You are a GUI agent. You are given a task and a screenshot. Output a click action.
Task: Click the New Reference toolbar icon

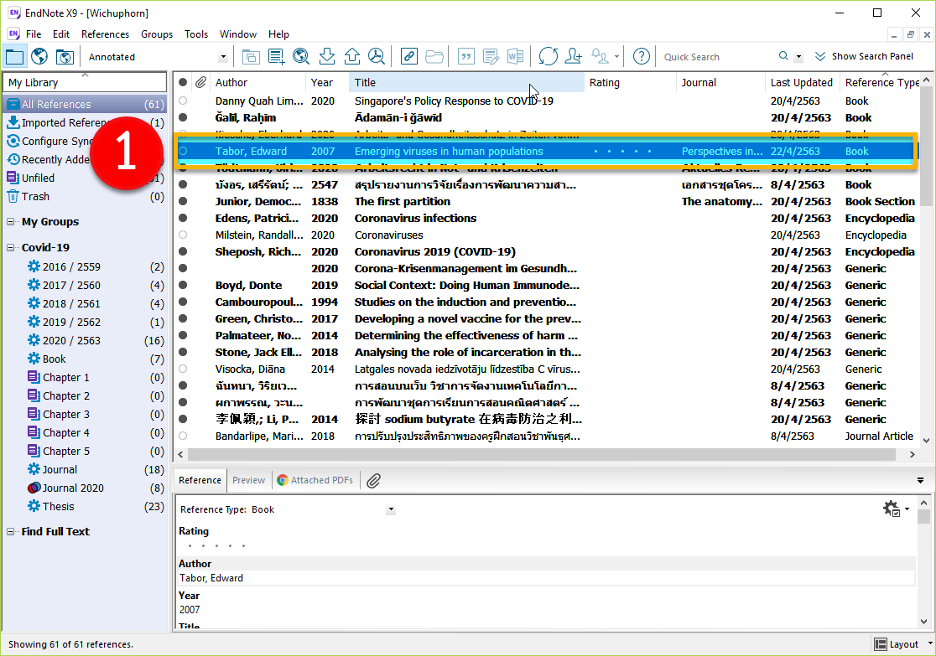pos(276,57)
